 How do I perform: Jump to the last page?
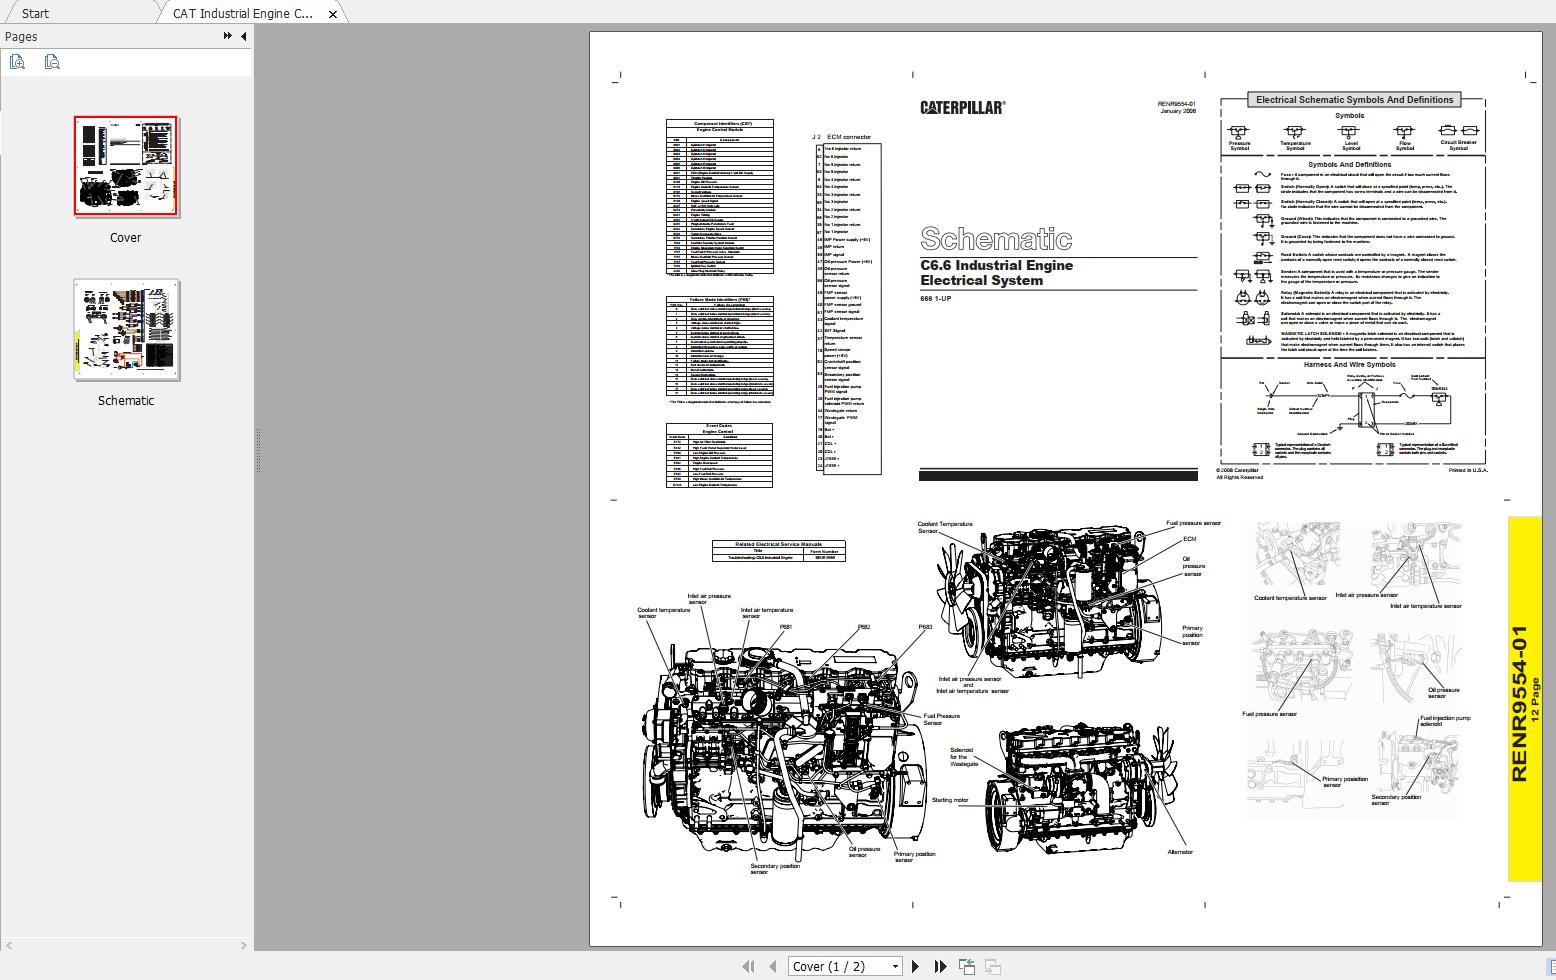(940, 966)
